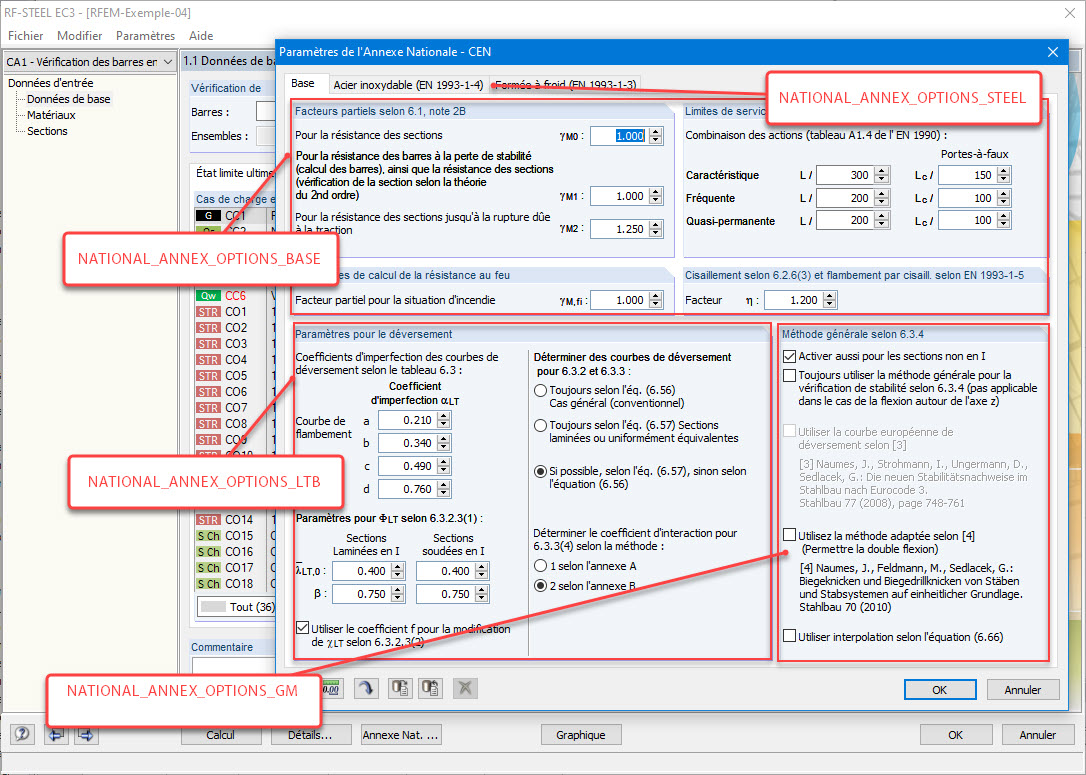The height and width of the screenshot is (775, 1086).
Task: Open the Aide menu
Action: point(201,35)
